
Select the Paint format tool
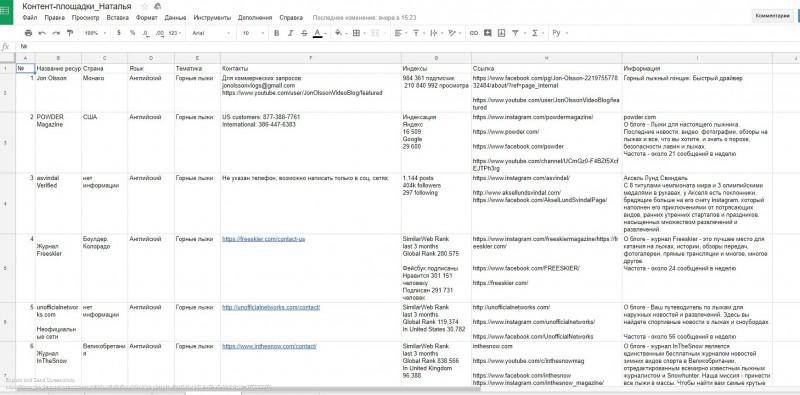pyautogui.click(x=70, y=33)
